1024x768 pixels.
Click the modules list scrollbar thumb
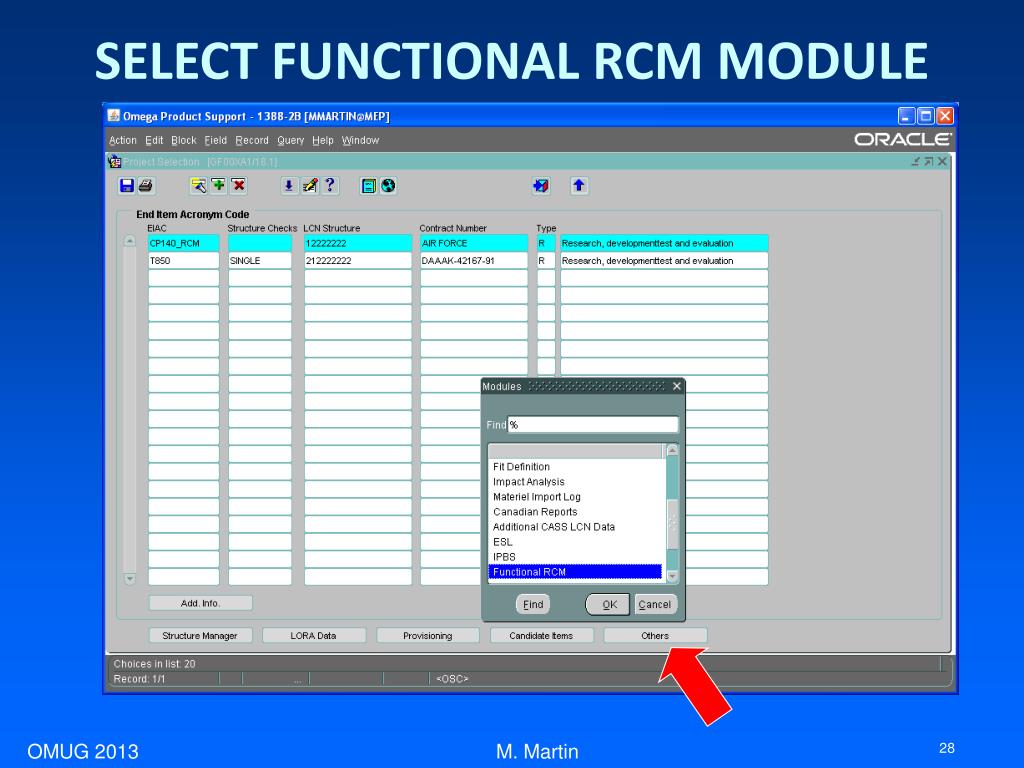[x=672, y=524]
